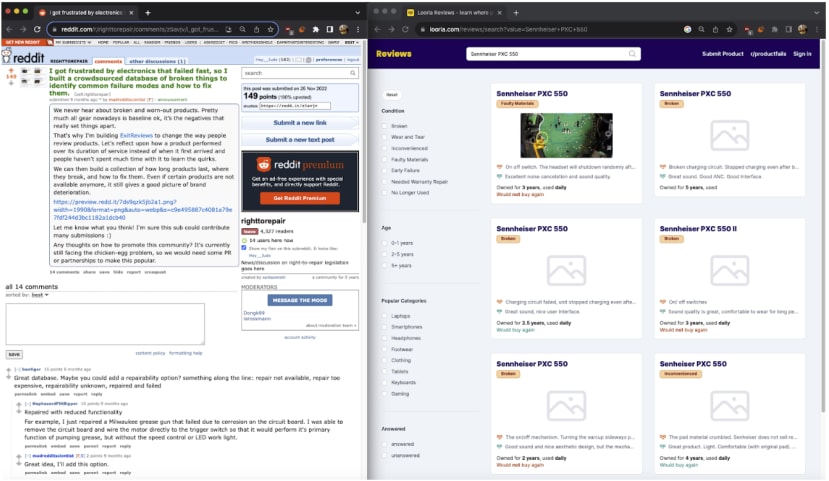829x481 pixels.
Task: Open comments sorted by best dropdown
Action: coord(40,295)
